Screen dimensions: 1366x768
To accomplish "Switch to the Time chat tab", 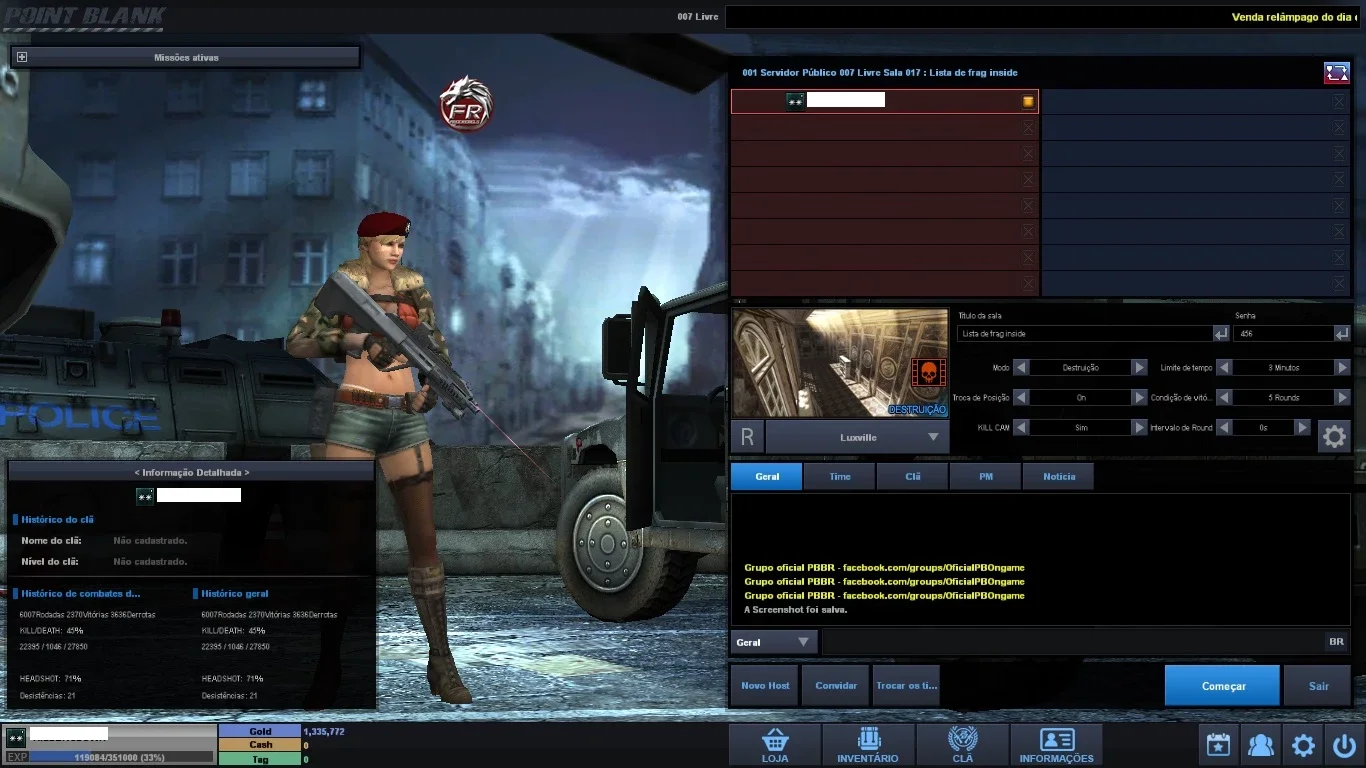I will 840,476.
